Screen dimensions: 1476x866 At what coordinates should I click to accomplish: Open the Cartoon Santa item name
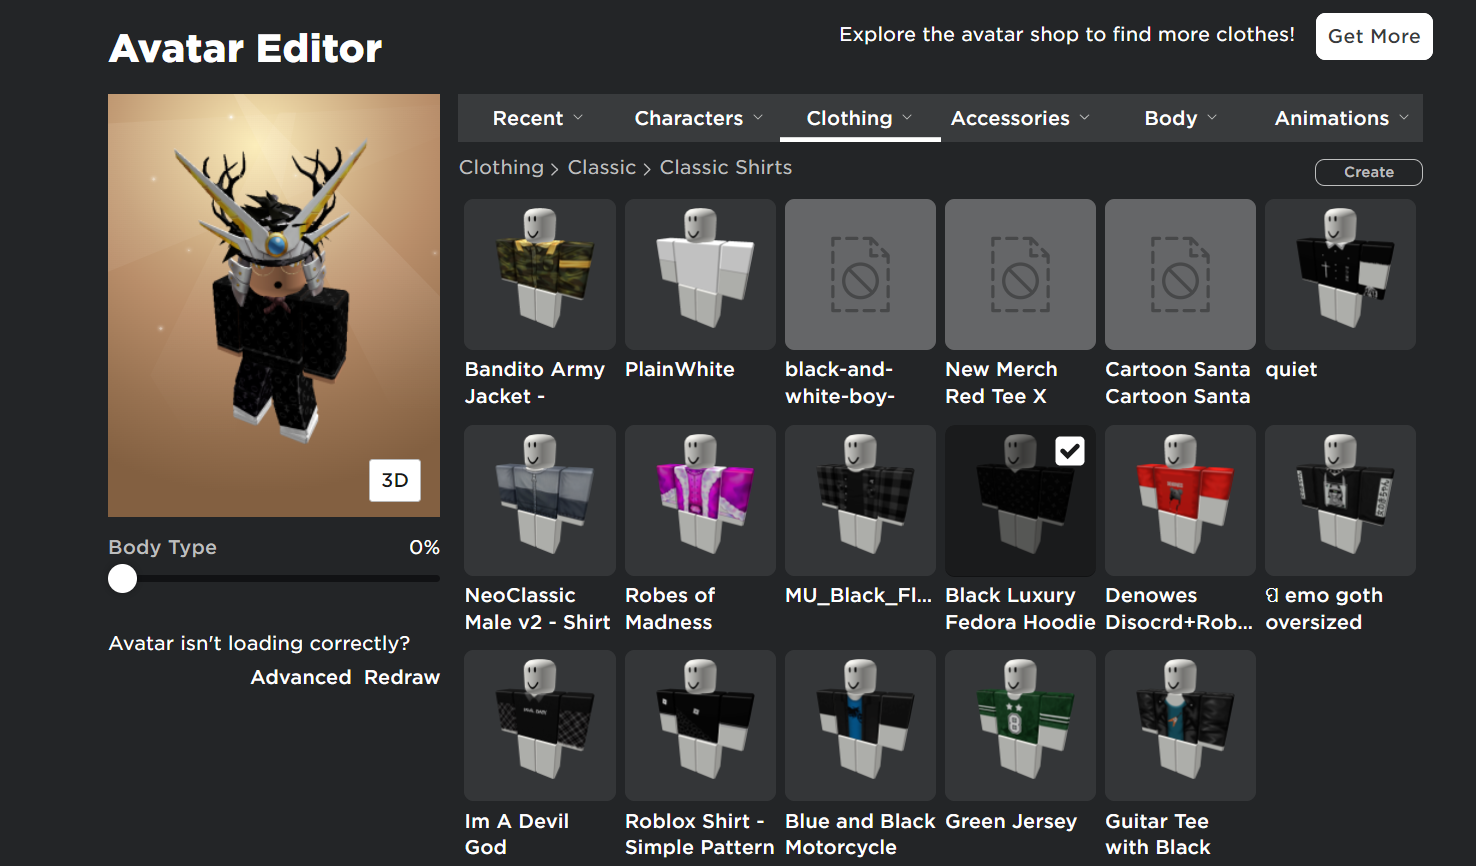point(1178,383)
